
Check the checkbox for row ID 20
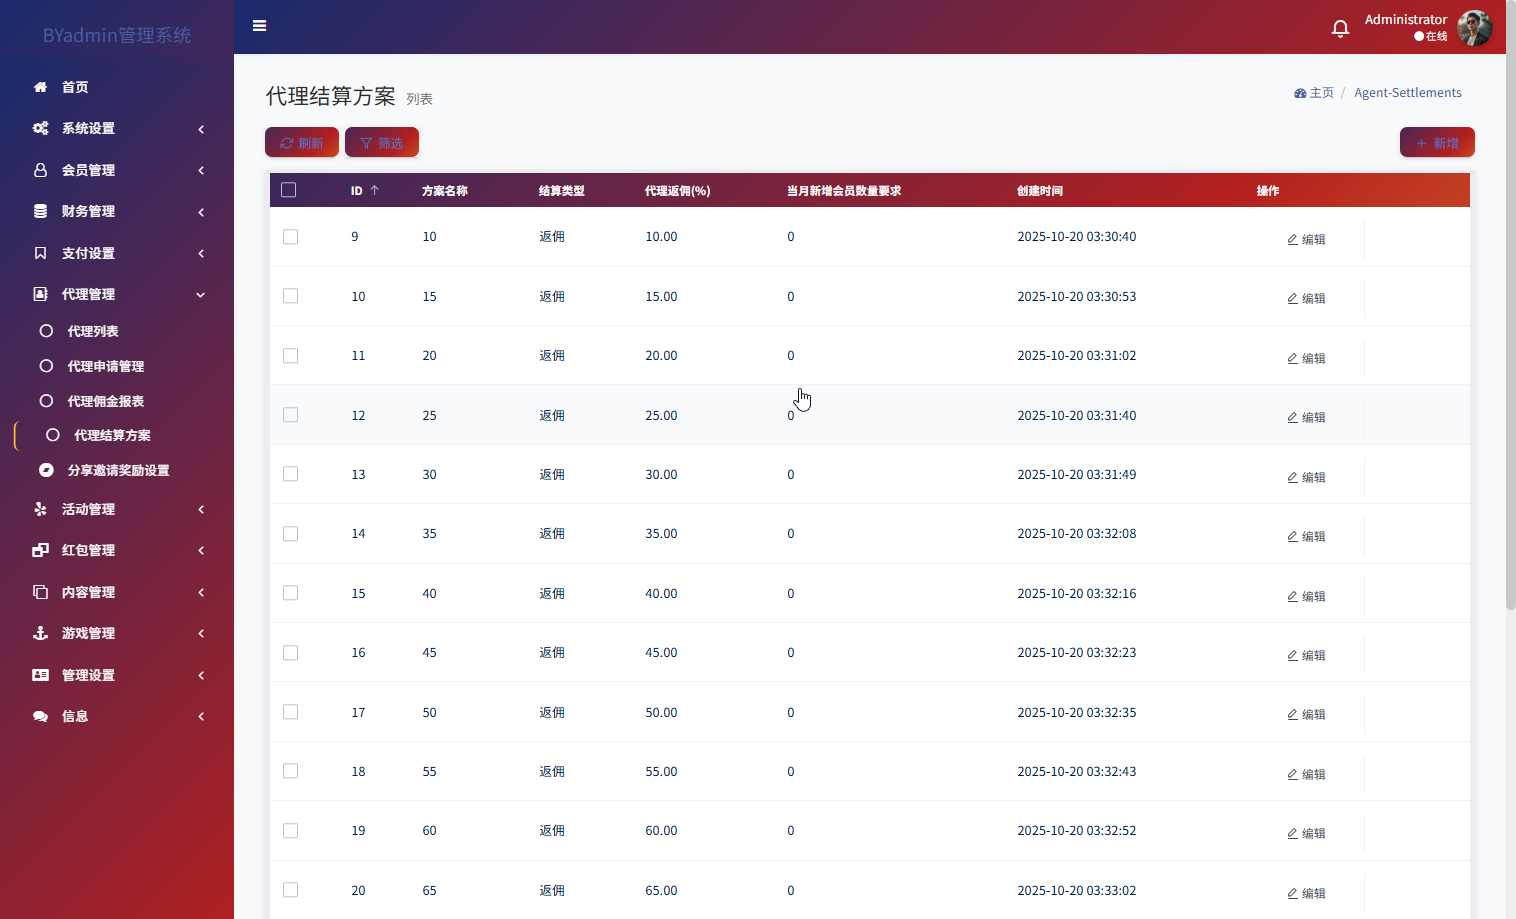(291, 890)
